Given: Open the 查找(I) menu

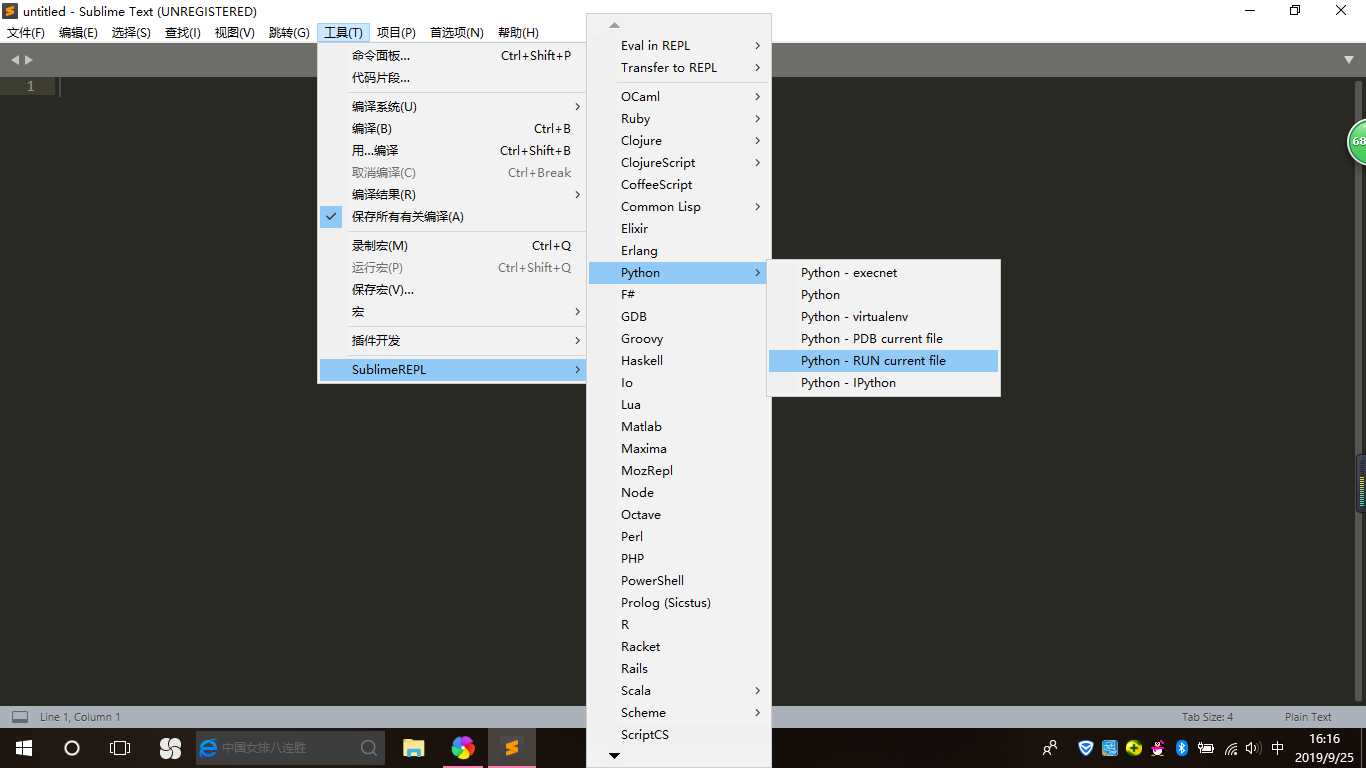Looking at the screenshot, I should coord(182,33).
